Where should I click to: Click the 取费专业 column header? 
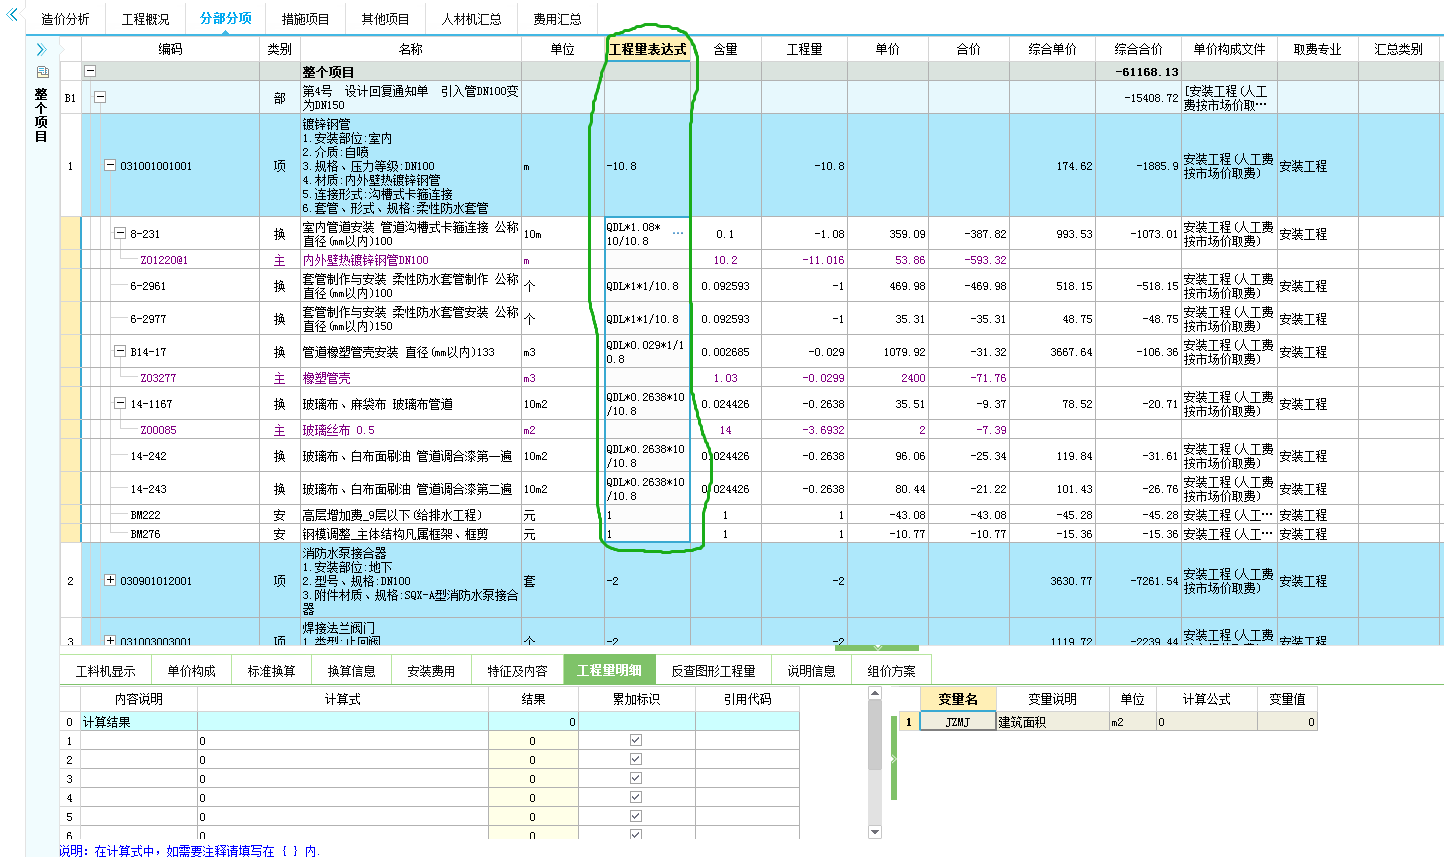tap(1317, 49)
